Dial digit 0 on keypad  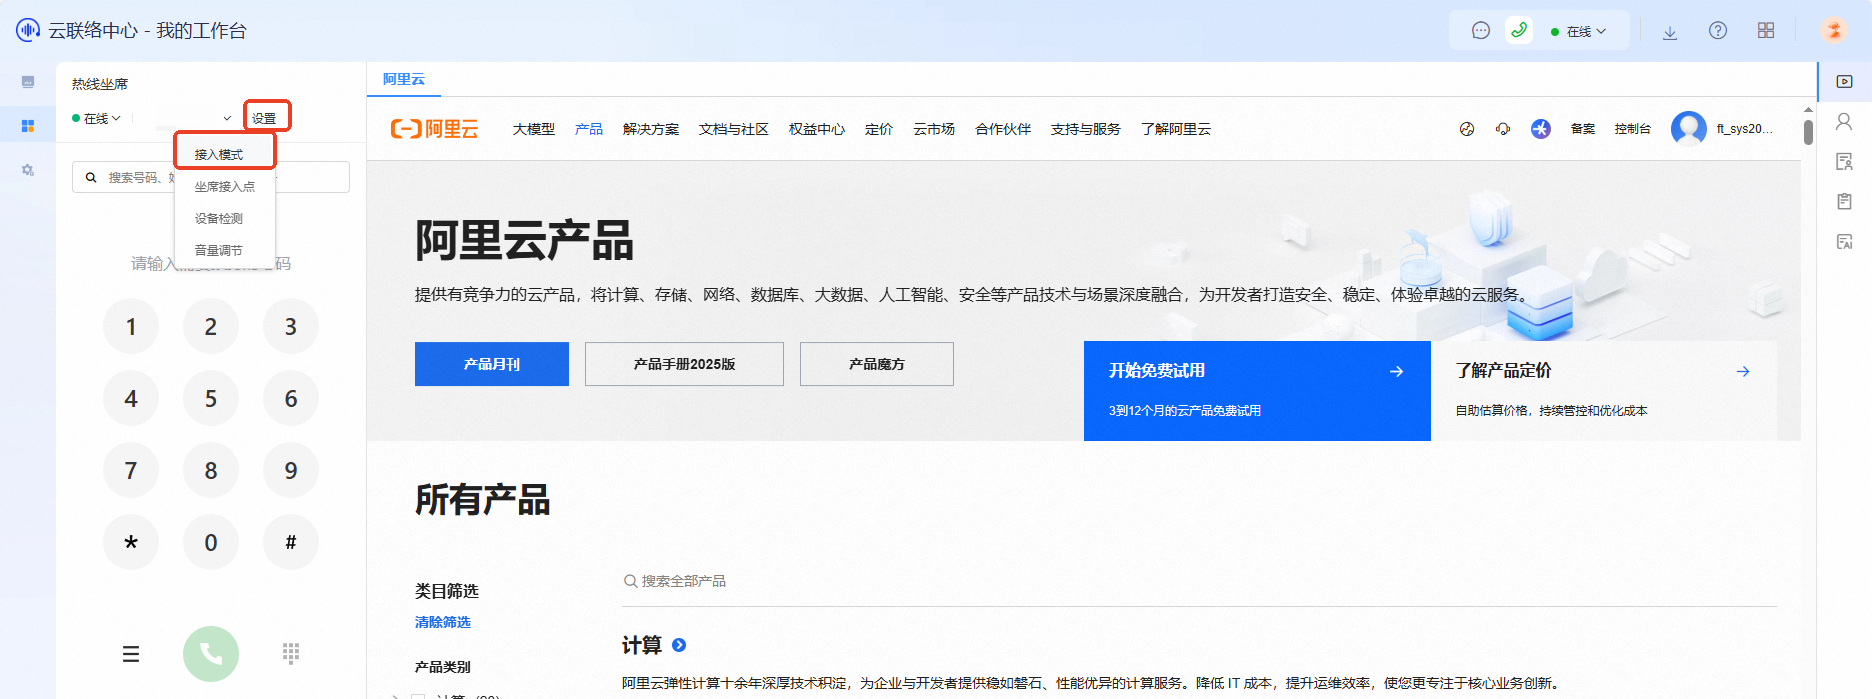coord(211,543)
